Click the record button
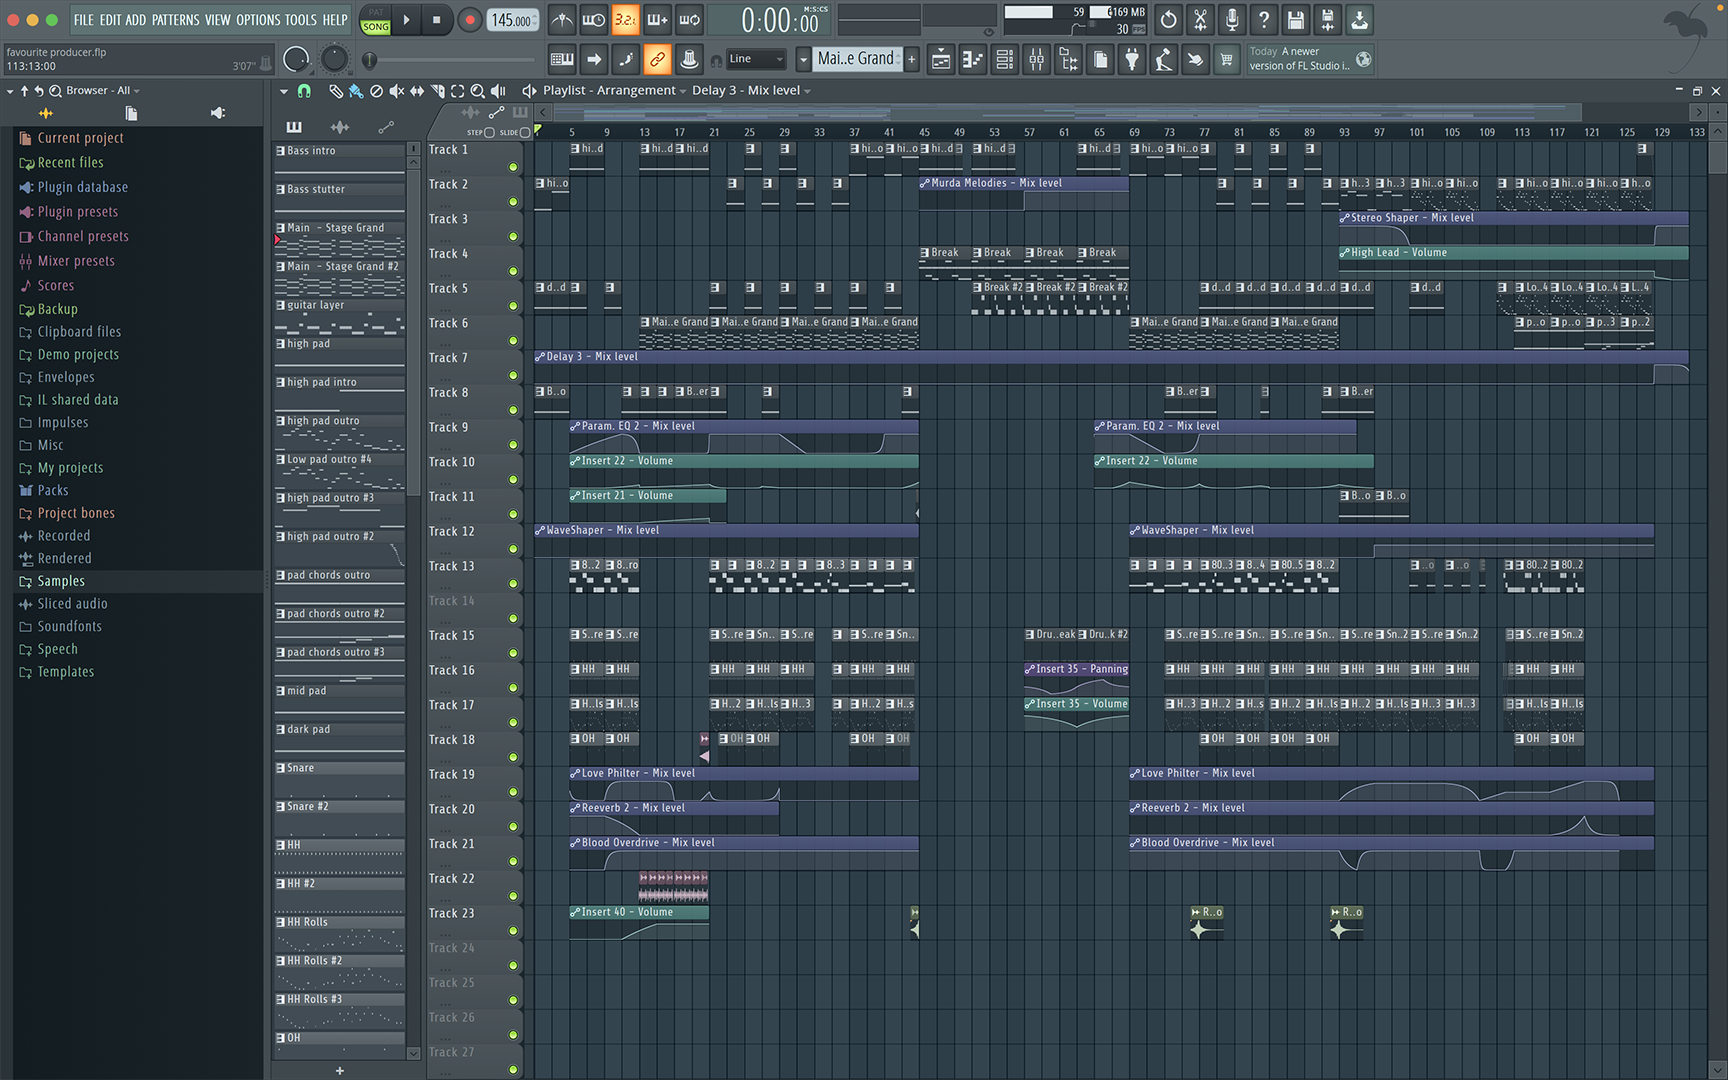This screenshot has width=1728, height=1080. [469, 20]
